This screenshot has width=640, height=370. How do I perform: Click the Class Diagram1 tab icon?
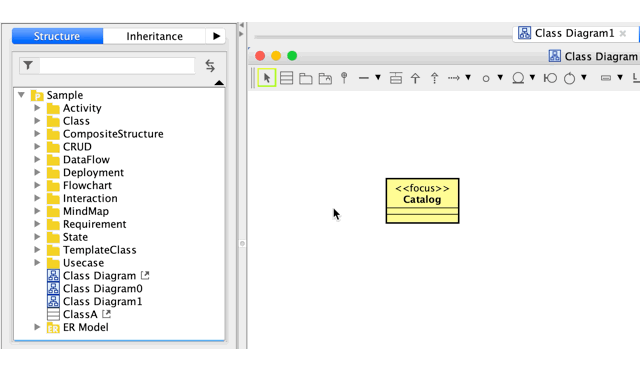[524, 33]
